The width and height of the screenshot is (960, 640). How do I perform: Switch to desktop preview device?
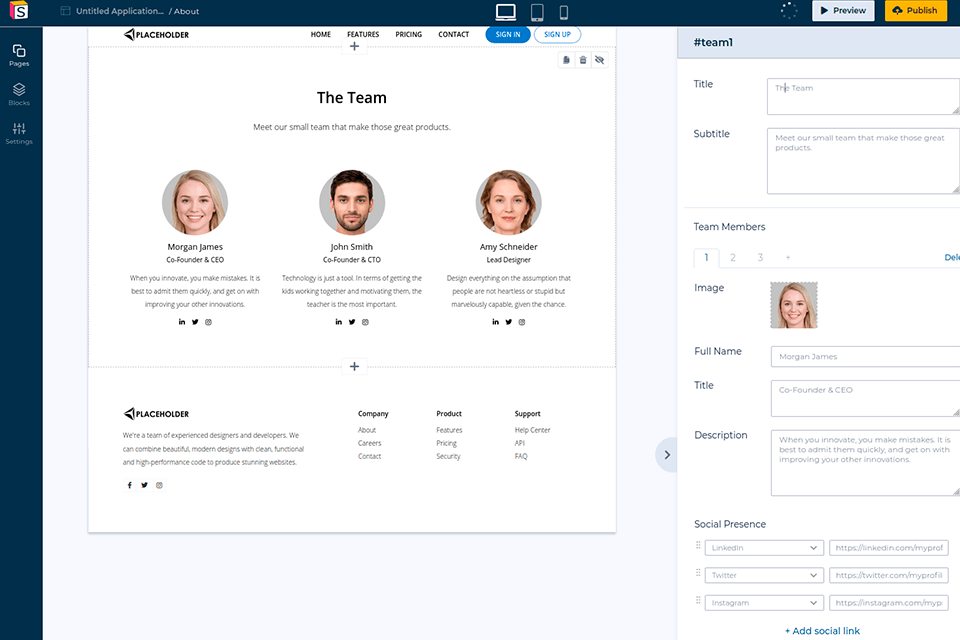[506, 12]
